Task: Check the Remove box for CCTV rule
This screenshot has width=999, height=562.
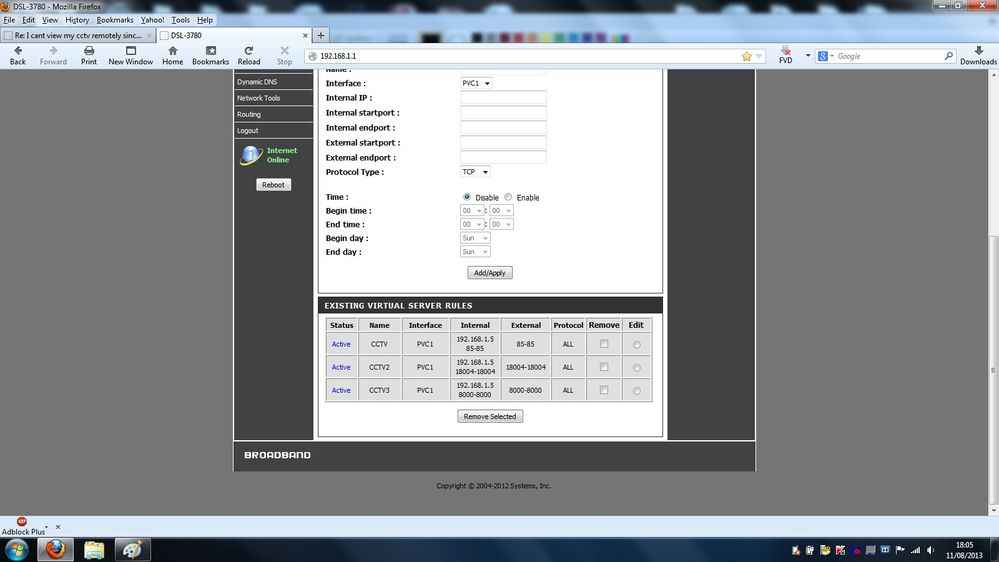Action: coord(604,344)
